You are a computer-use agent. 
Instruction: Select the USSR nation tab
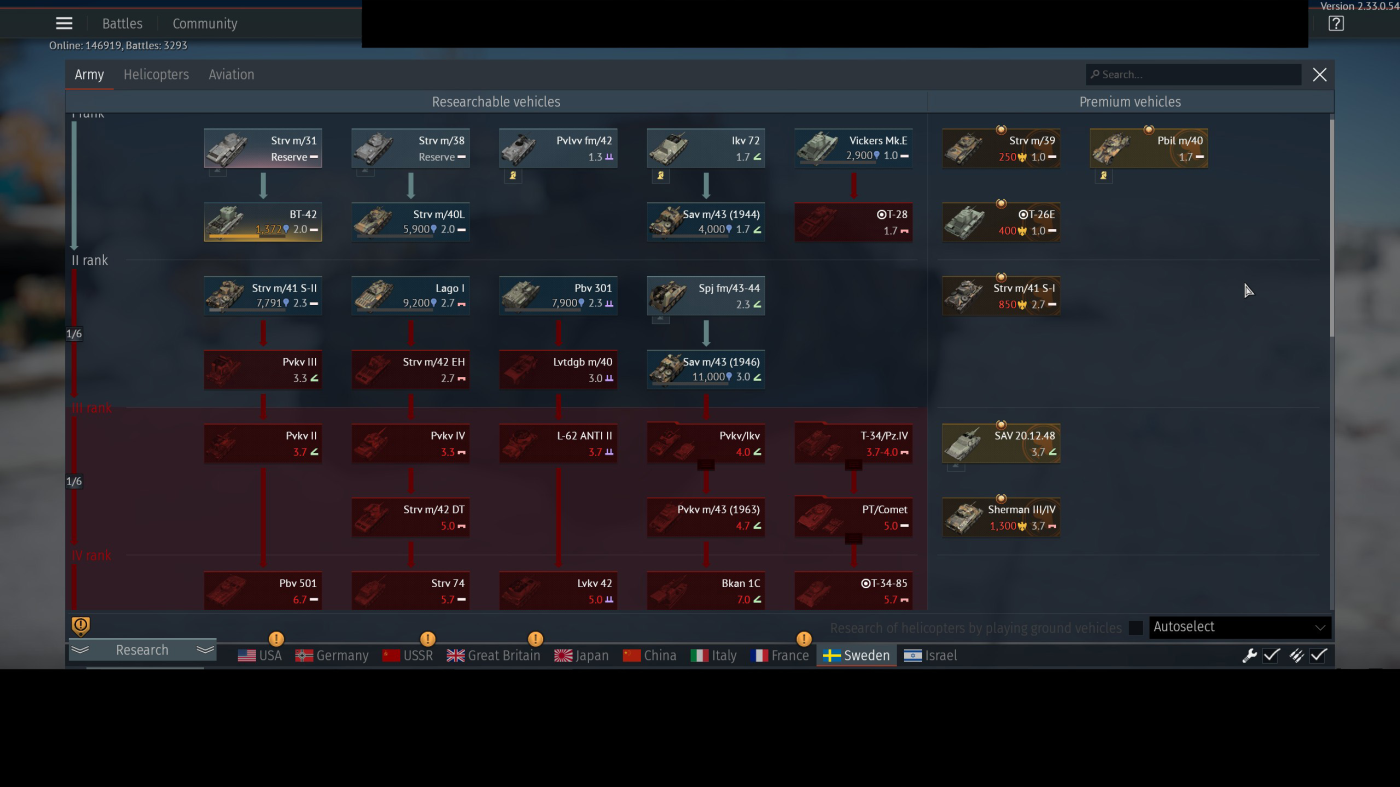tap(408, 656)
